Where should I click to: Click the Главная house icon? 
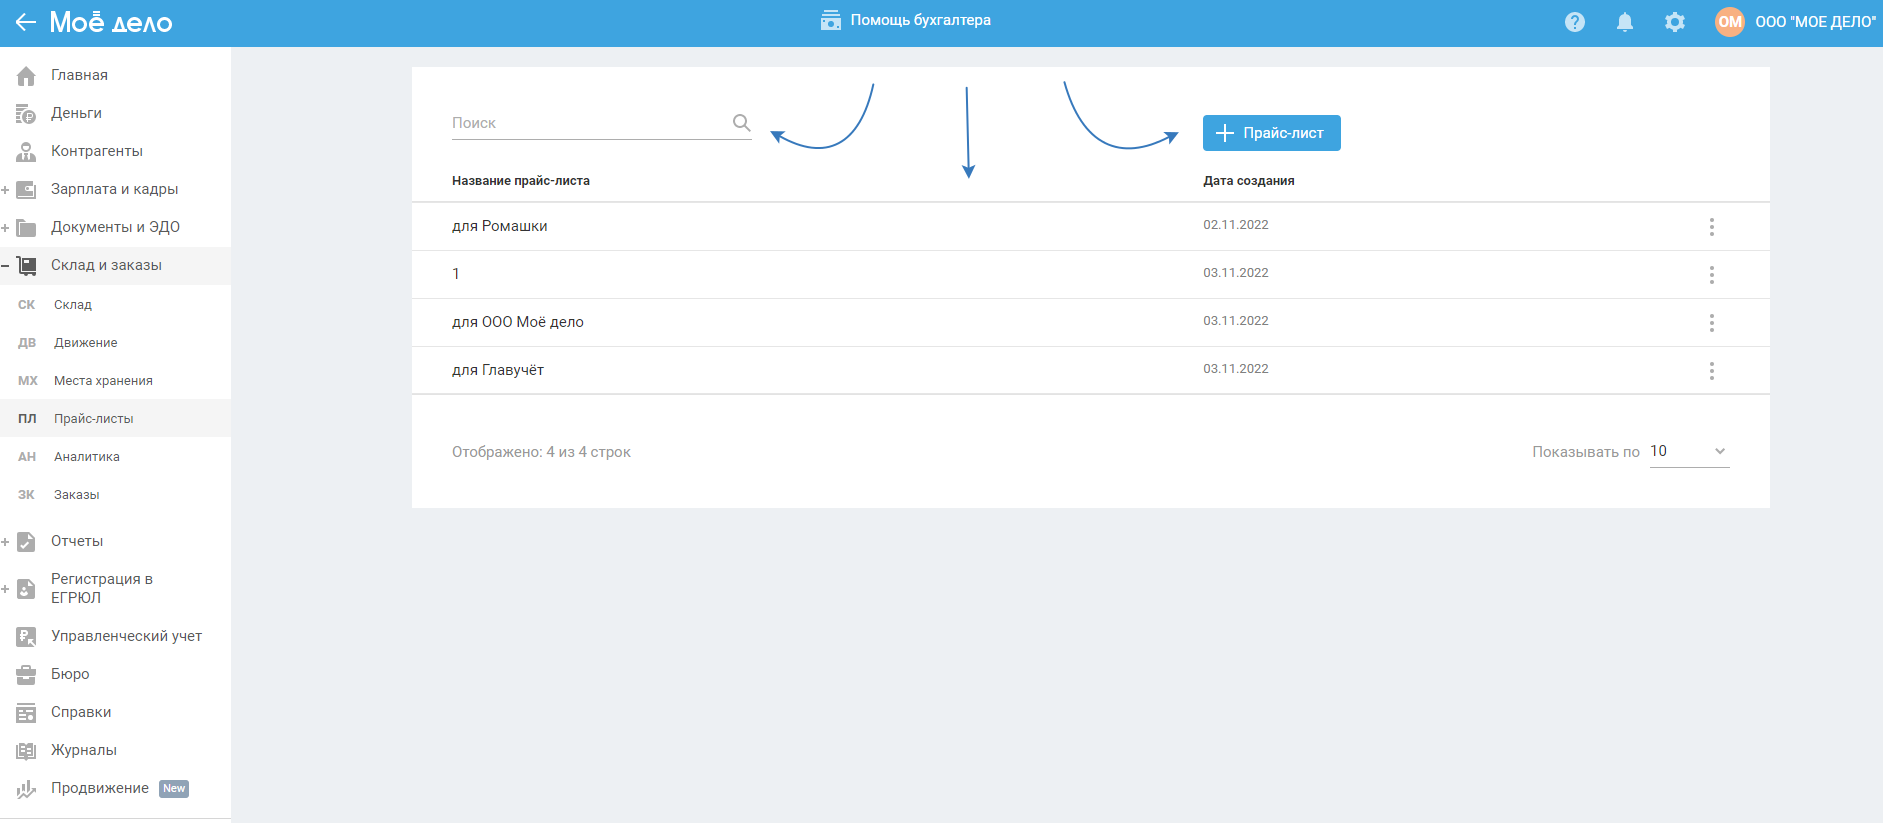(26, 75)
